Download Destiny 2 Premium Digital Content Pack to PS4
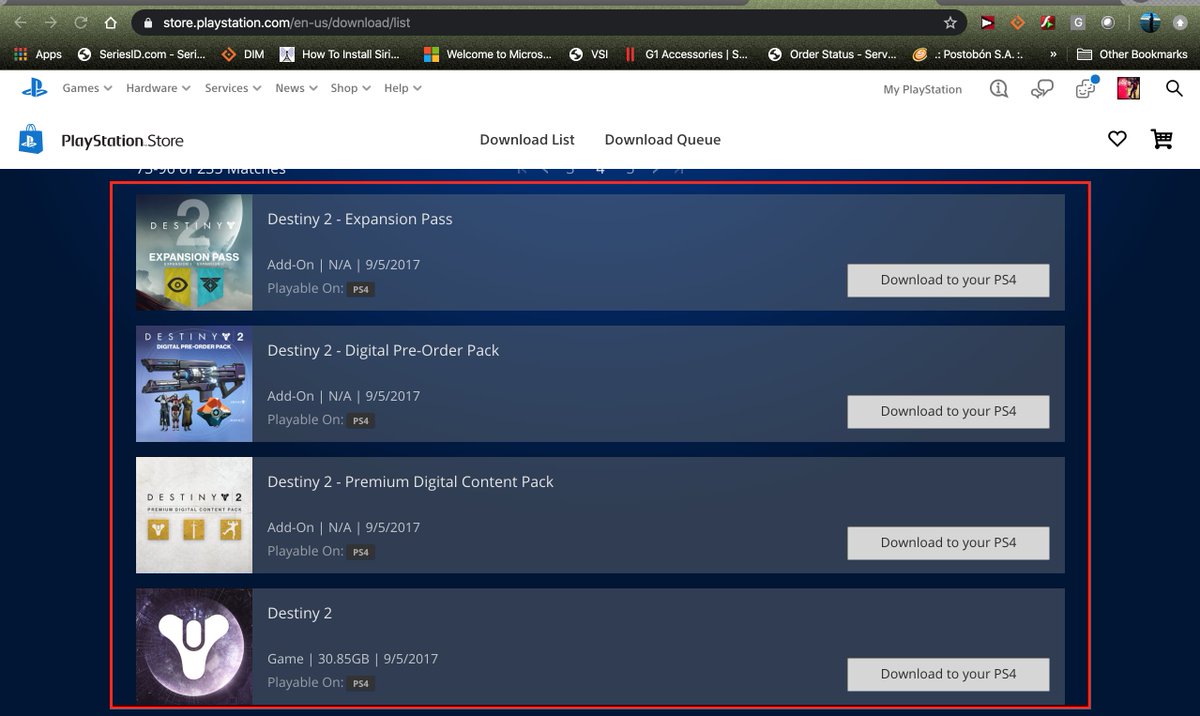Image resolution: width=1200 pixels, height=716 pixels. pos(948,543)
